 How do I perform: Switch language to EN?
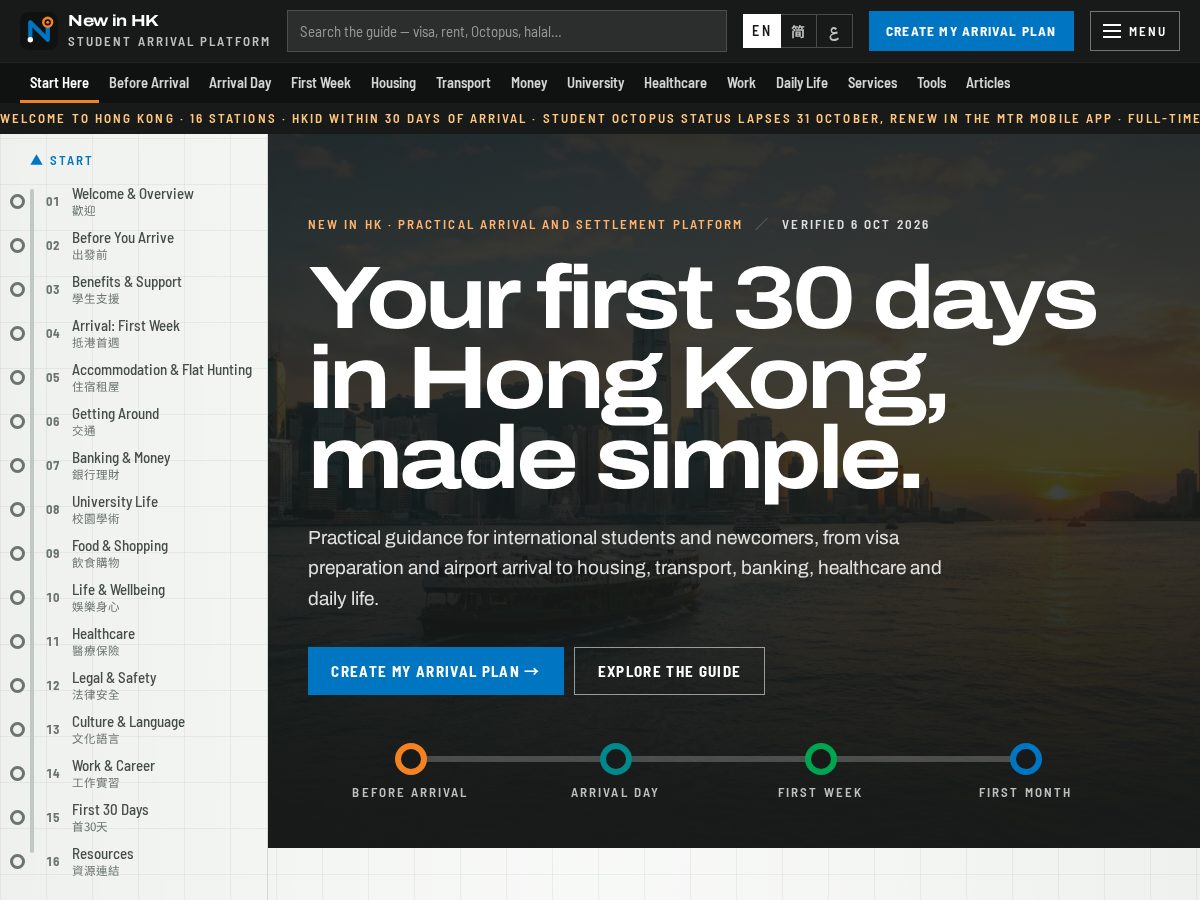(762, 31)
